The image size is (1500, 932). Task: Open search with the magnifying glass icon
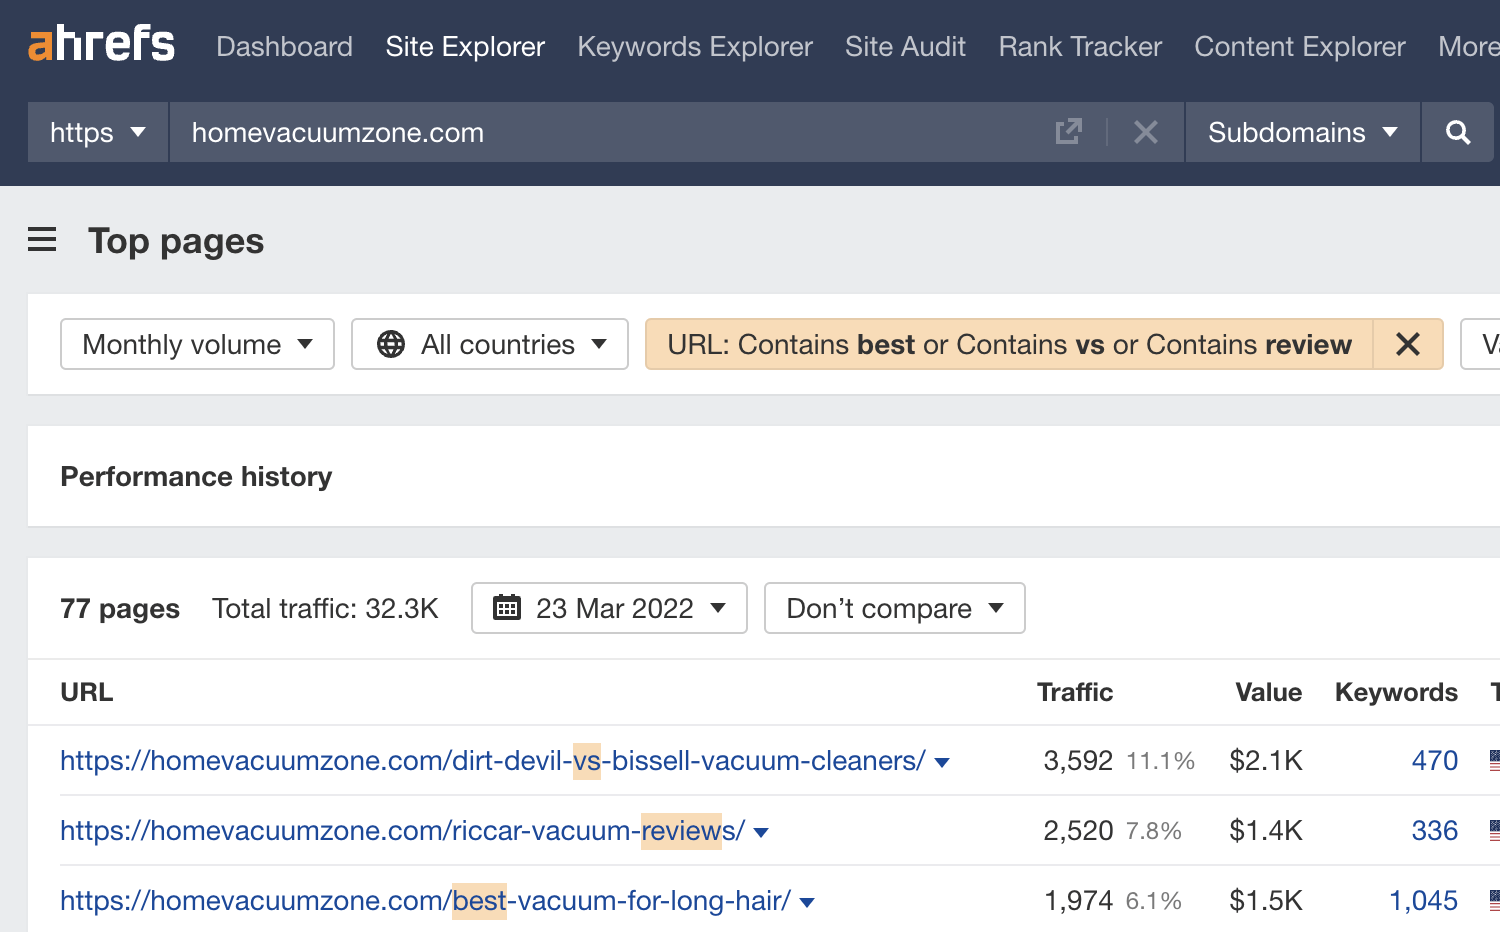pyautogui.click(x=1457, y=132)
